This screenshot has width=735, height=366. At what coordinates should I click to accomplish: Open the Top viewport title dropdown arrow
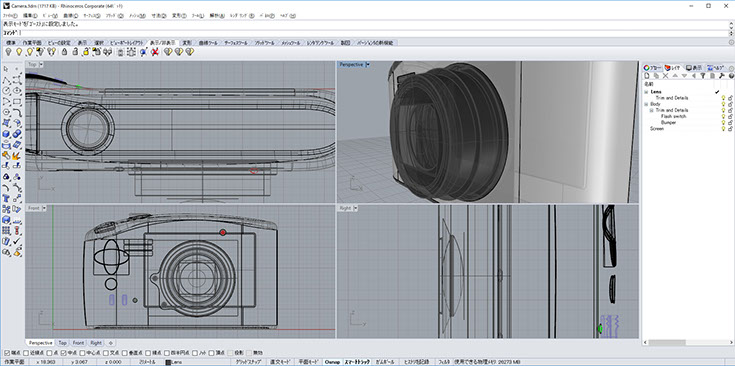click(41, 64)
